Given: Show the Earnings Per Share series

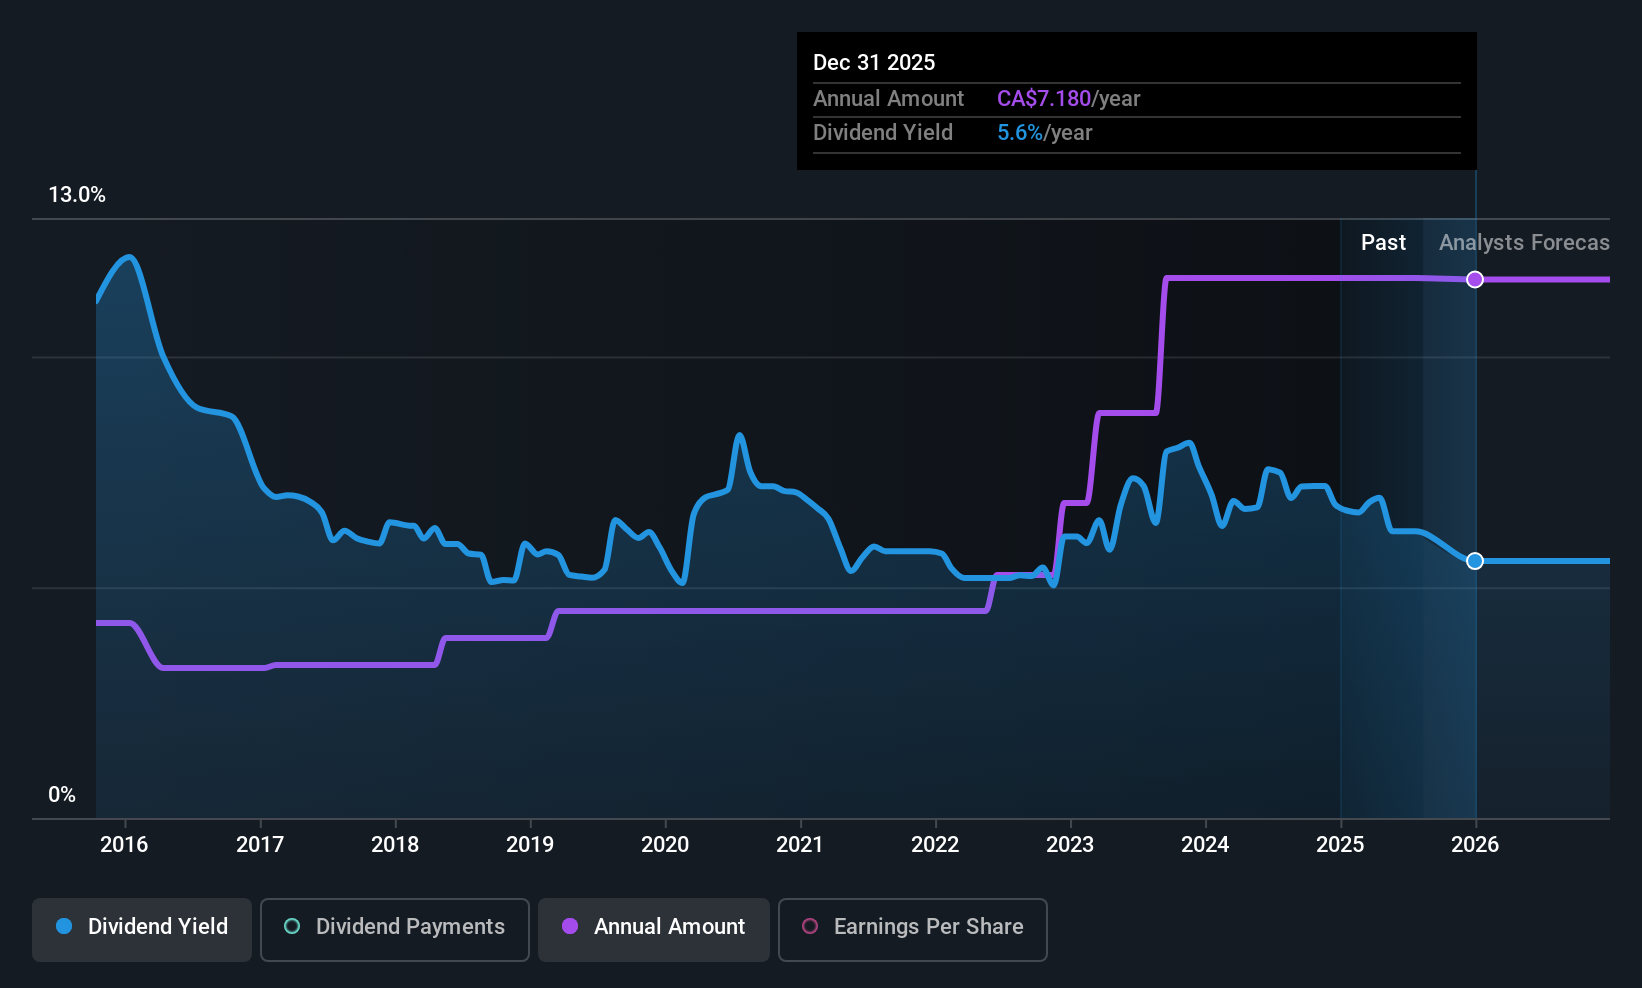Looking at the screenshot, I should tap(912, 927).
